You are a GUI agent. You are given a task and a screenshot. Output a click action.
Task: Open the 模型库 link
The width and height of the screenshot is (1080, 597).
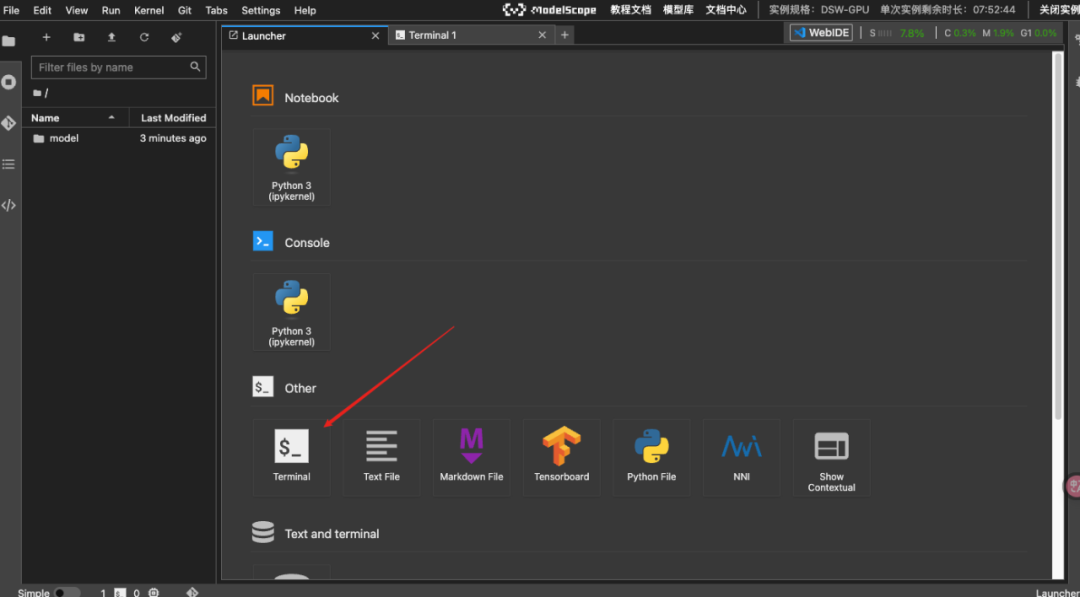(x=678, y=10)
